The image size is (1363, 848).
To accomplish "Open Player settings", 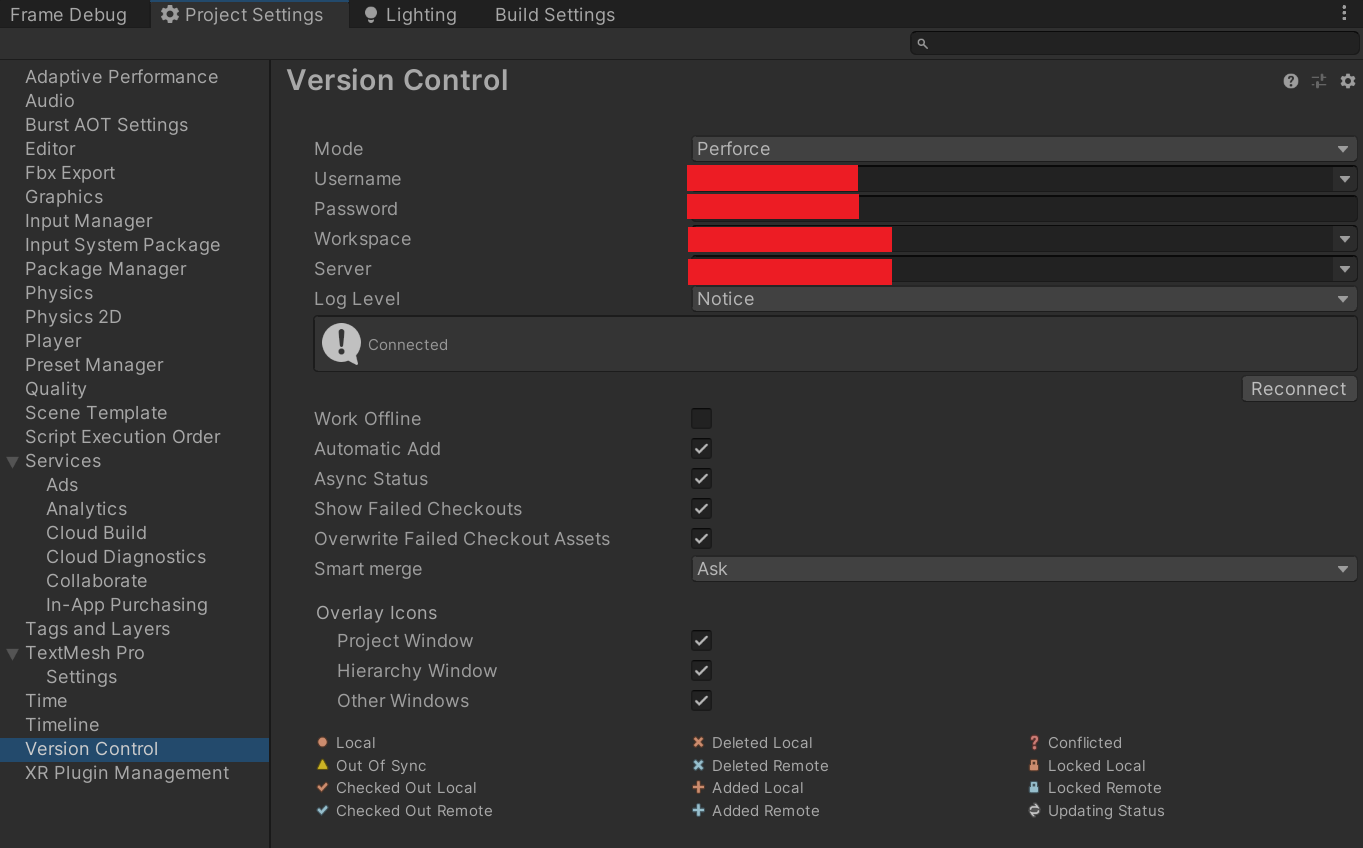I will (x=53, y=341).
